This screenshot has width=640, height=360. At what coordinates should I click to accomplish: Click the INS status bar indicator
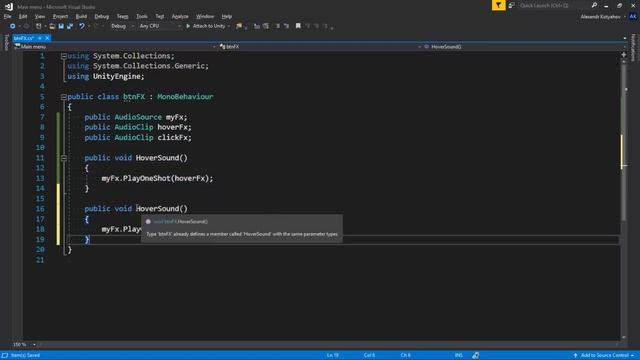point(459,356)
